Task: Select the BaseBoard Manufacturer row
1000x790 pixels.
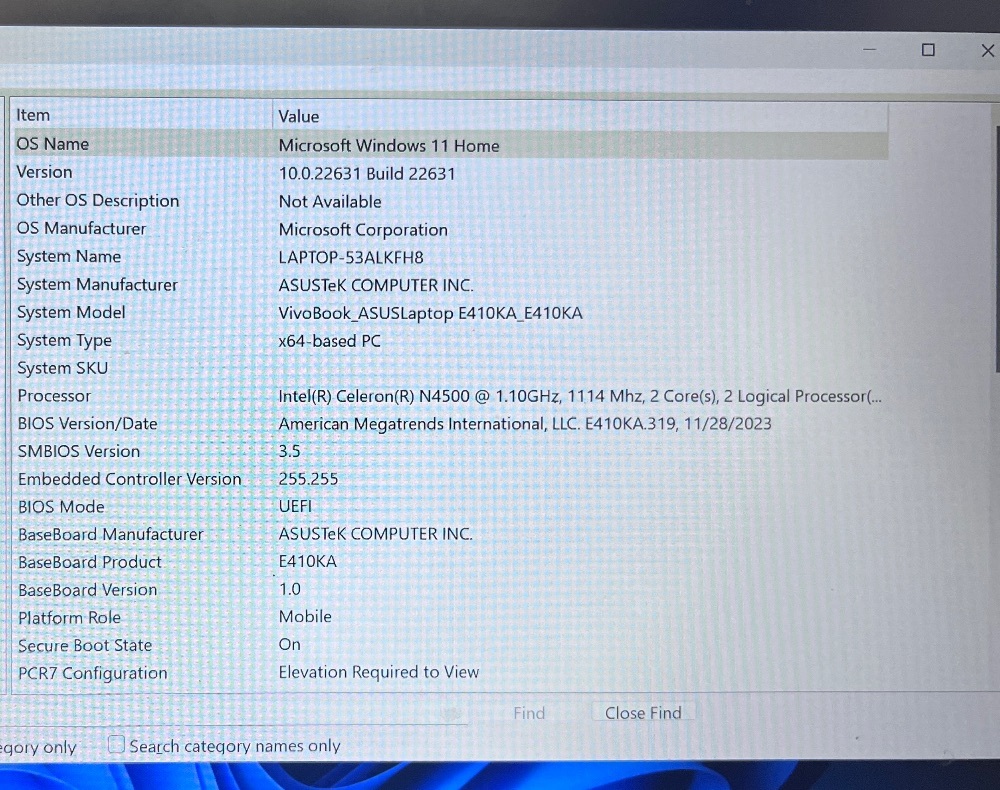Action: [x=450, y=534]
